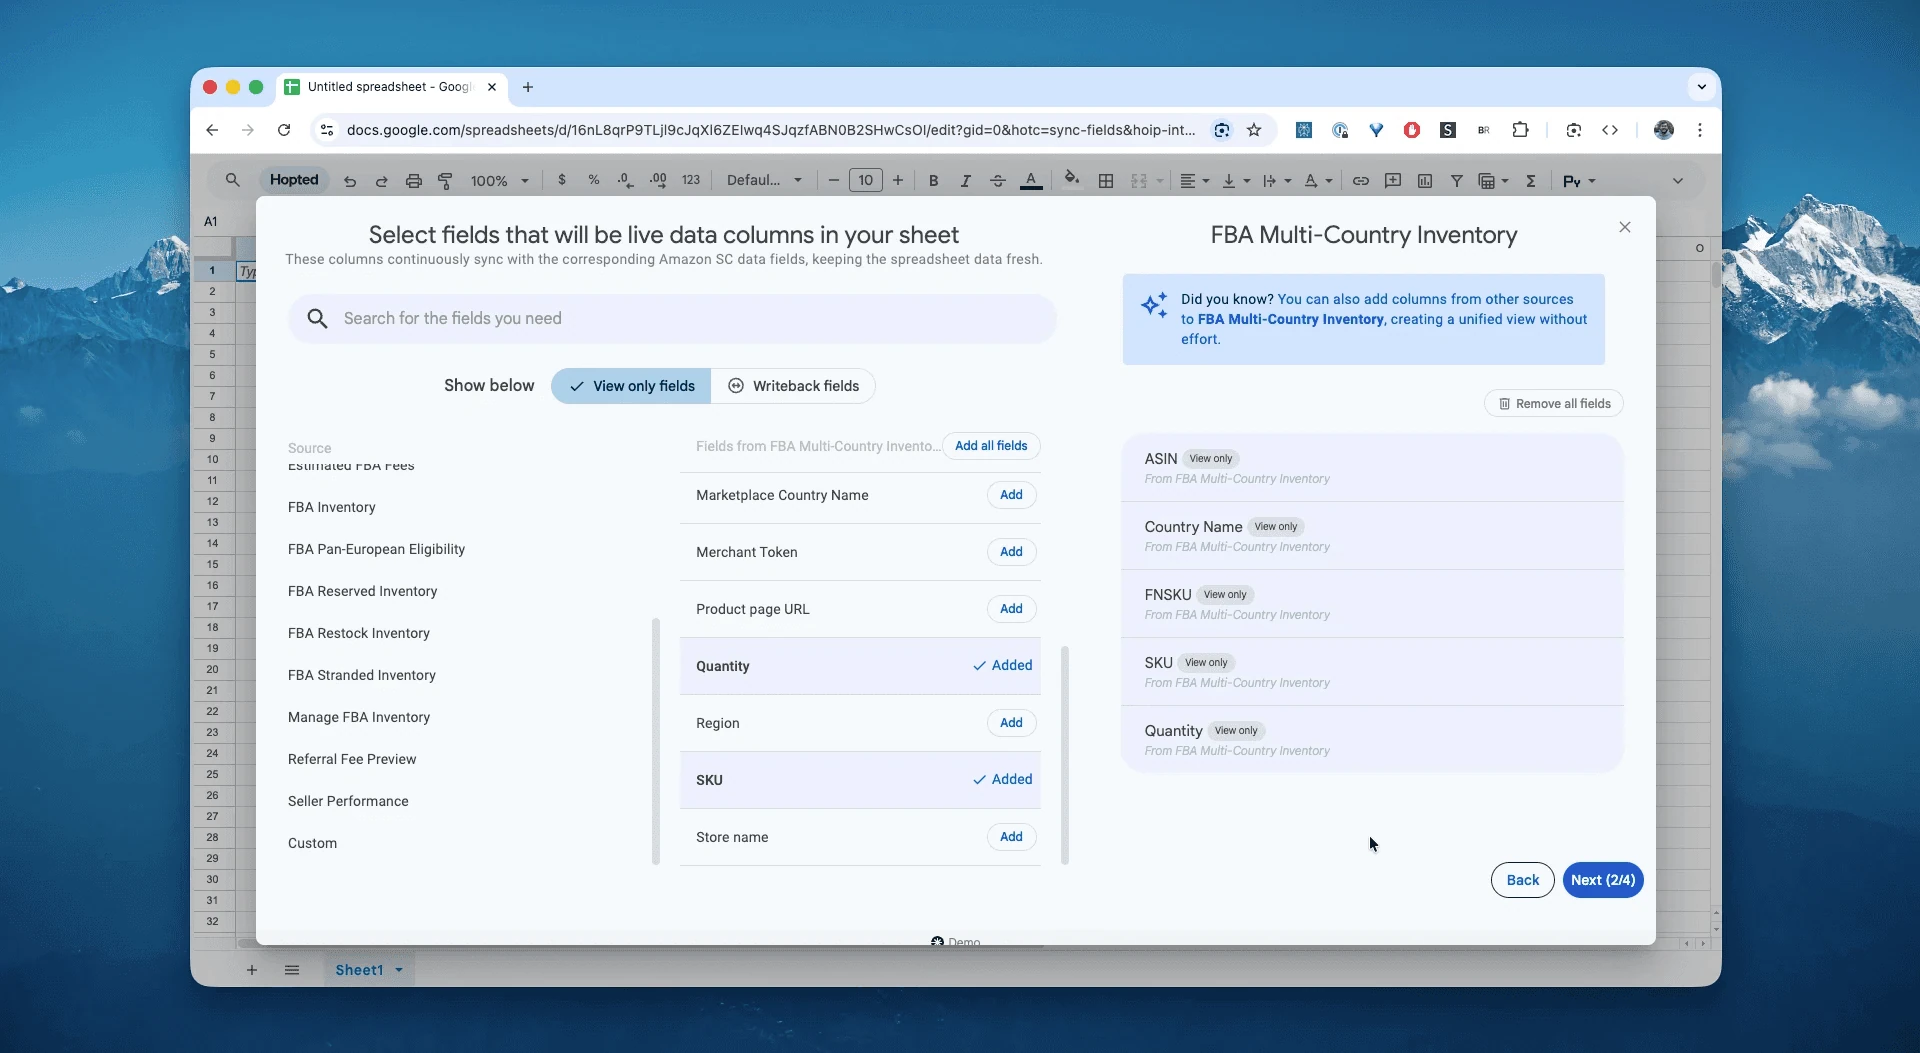Click the fields search box
The height and width of the screenshot is (1053, 1920).
point(672,318)
